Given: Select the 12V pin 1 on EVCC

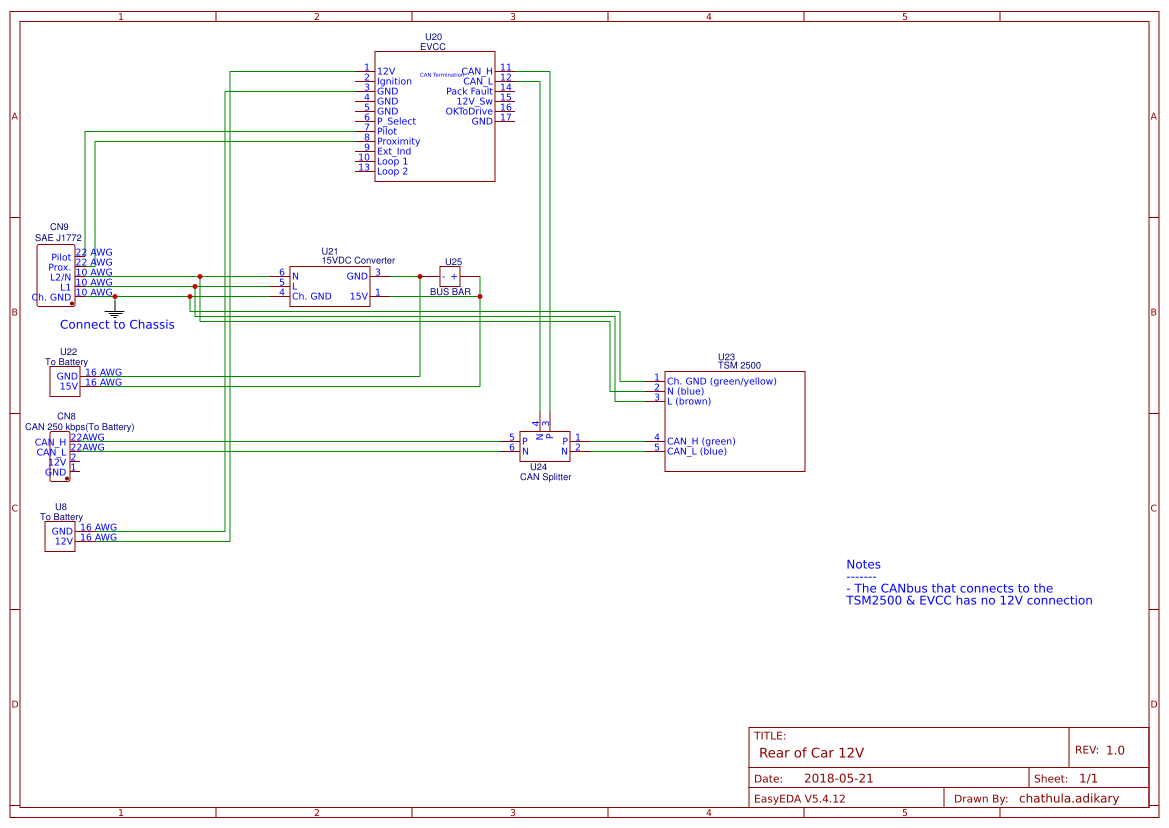Looking at the screenshot, I should click(386, 71).
